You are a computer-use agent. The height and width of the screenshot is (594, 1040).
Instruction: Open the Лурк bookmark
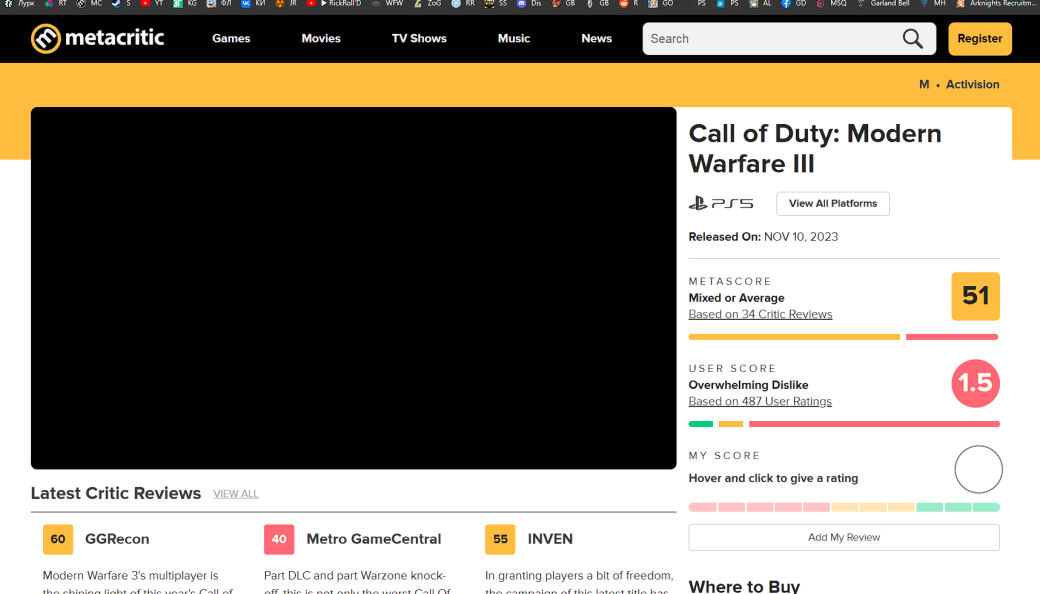[20, 3]
